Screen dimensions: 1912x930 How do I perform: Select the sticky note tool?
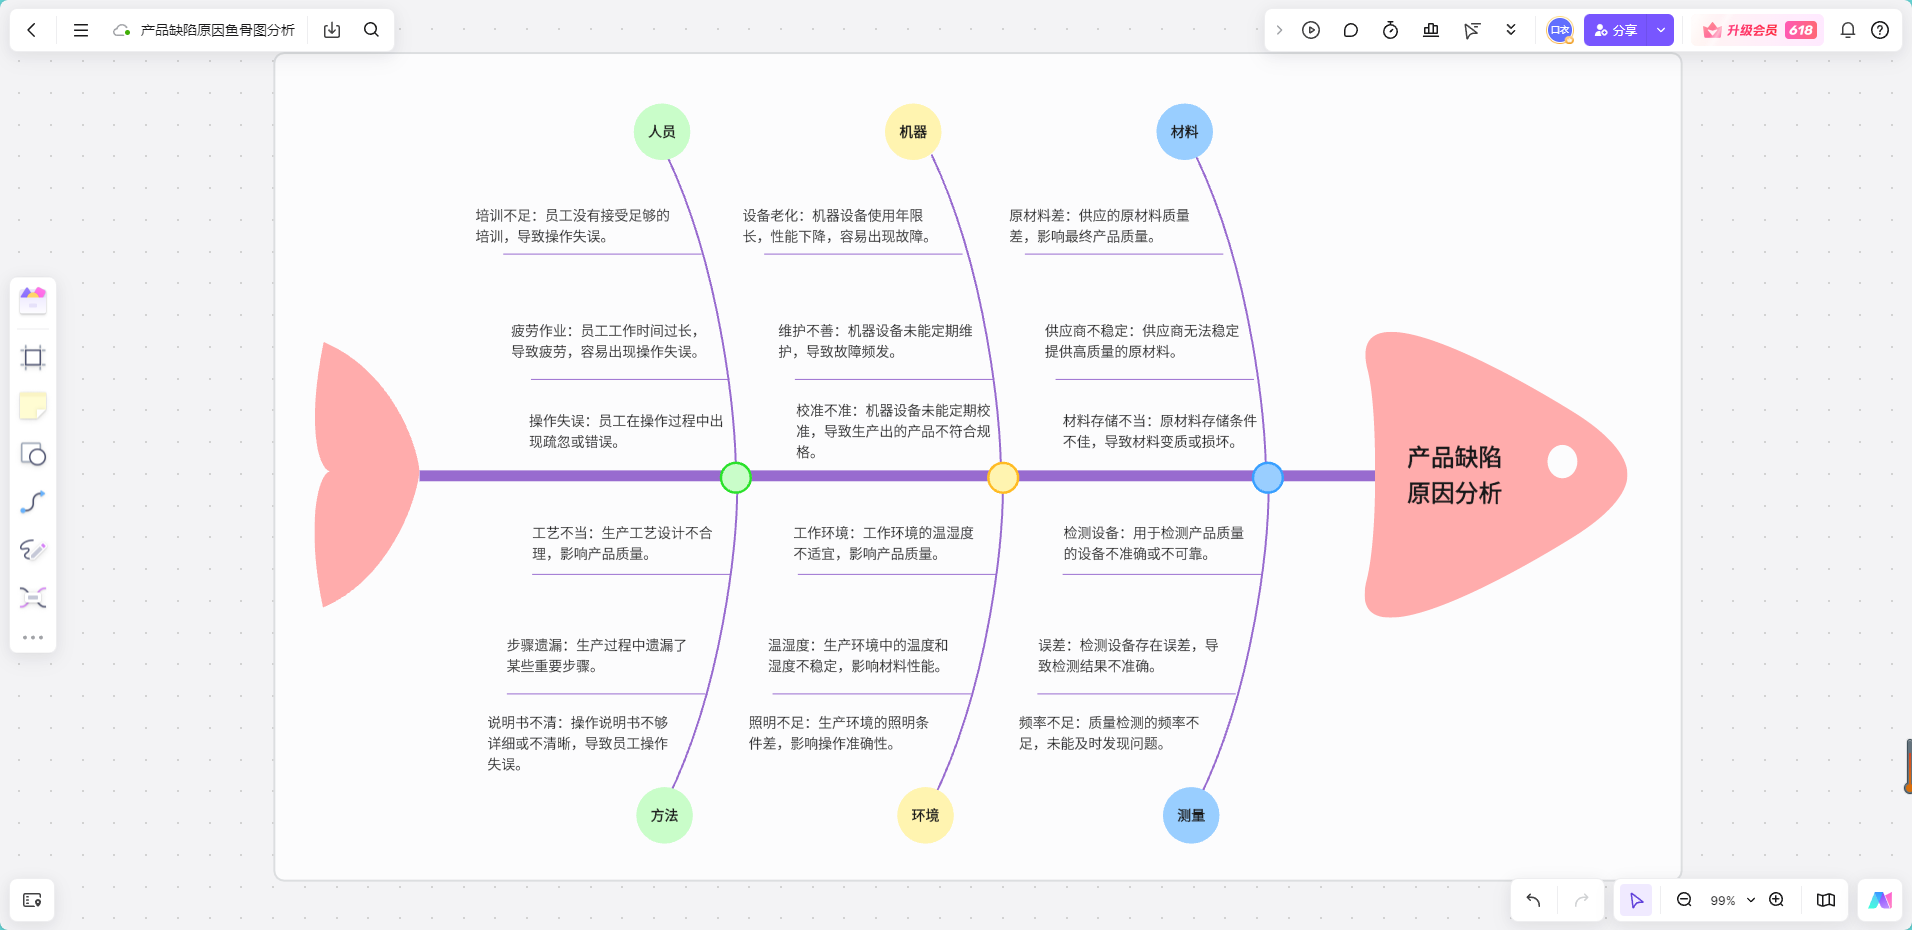[x=33, y=406]
